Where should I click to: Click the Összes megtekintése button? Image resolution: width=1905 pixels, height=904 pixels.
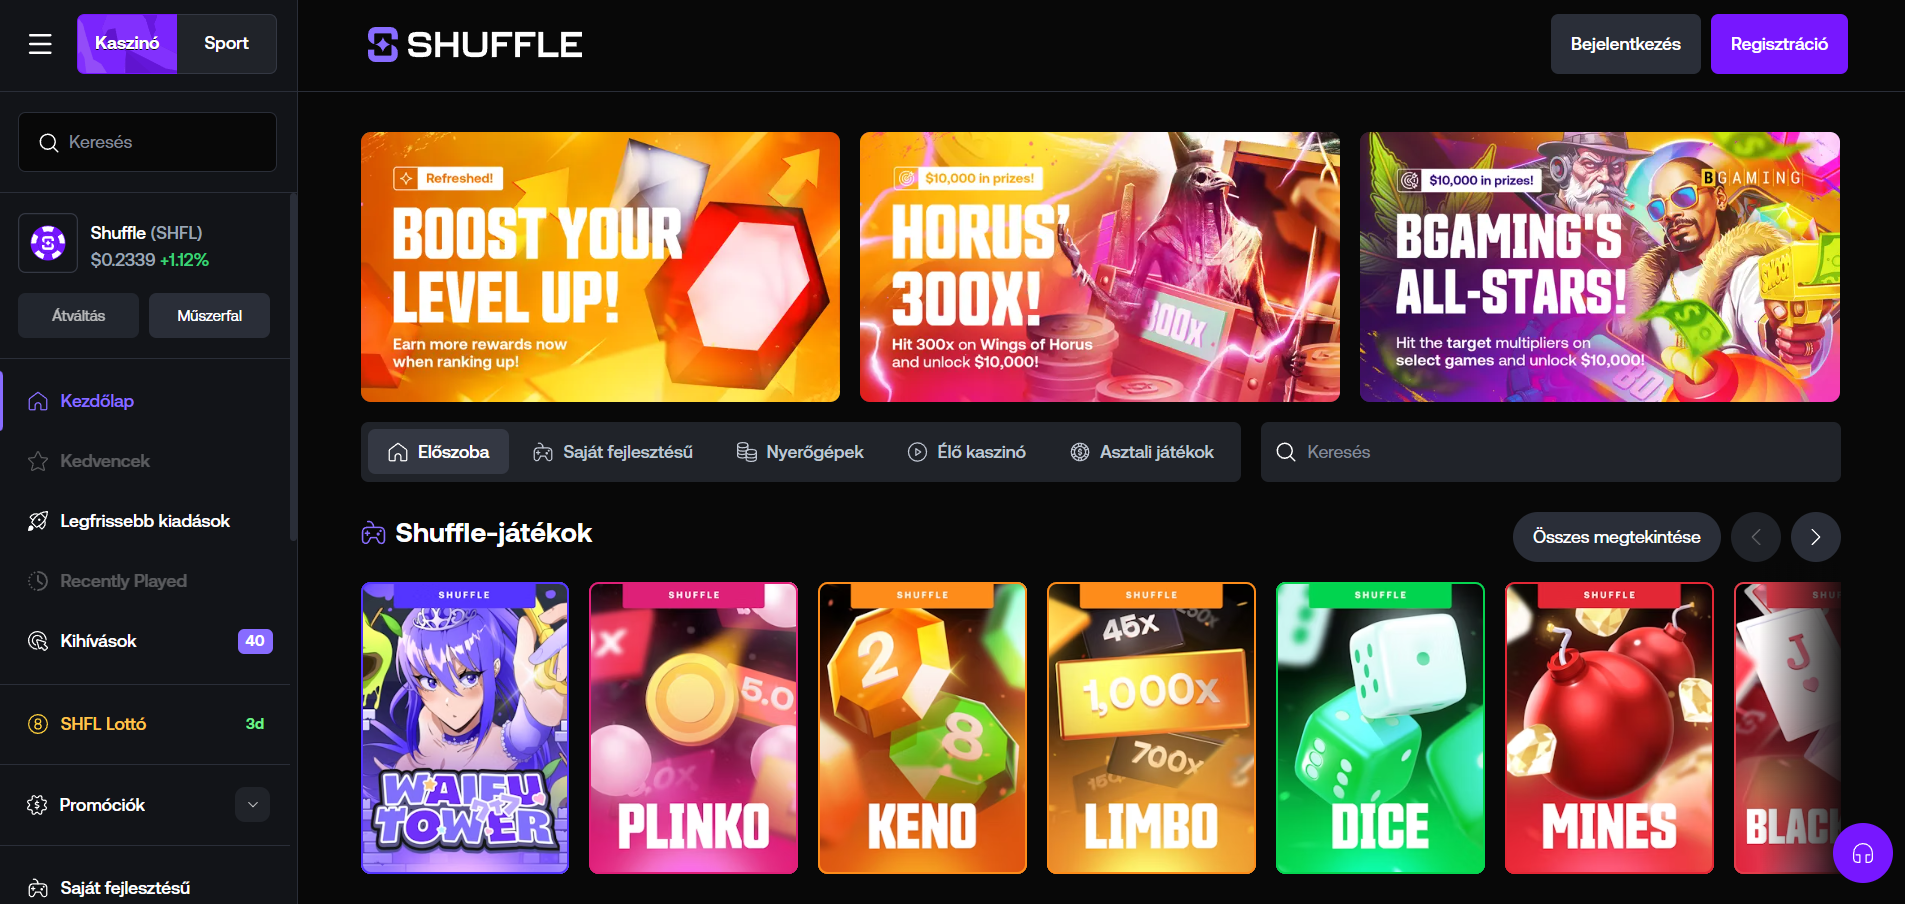tap(1617, 537)
